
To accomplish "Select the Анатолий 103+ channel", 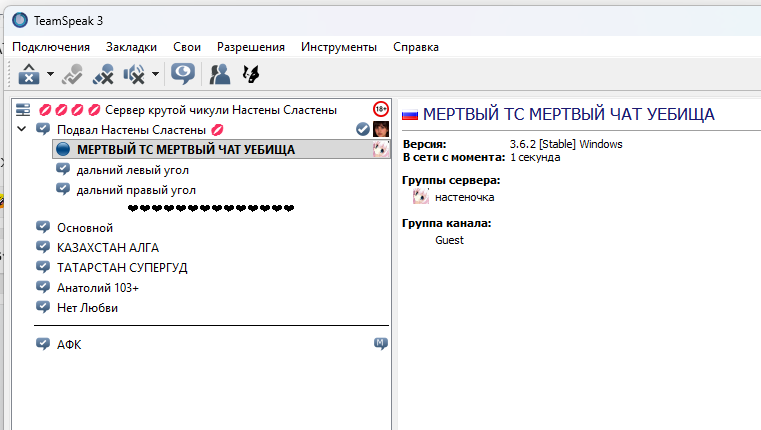I will coord(98,288).
